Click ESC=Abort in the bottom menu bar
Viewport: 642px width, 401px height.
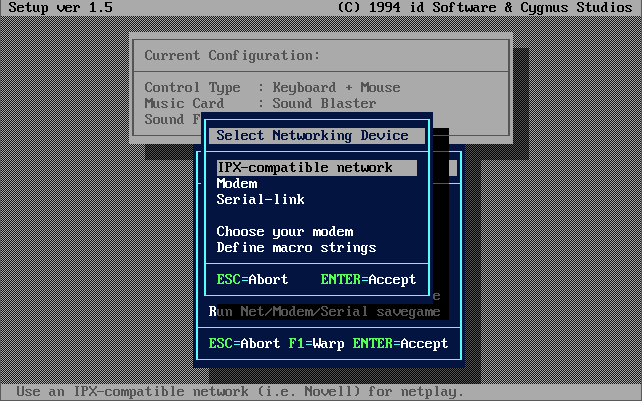point(244,344)
